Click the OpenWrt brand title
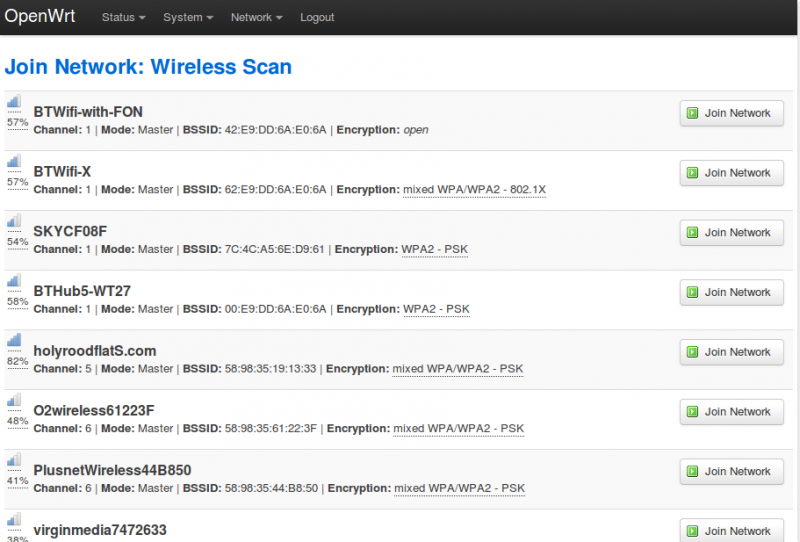Viewport: 800px width, 542px height. [40, 17]
